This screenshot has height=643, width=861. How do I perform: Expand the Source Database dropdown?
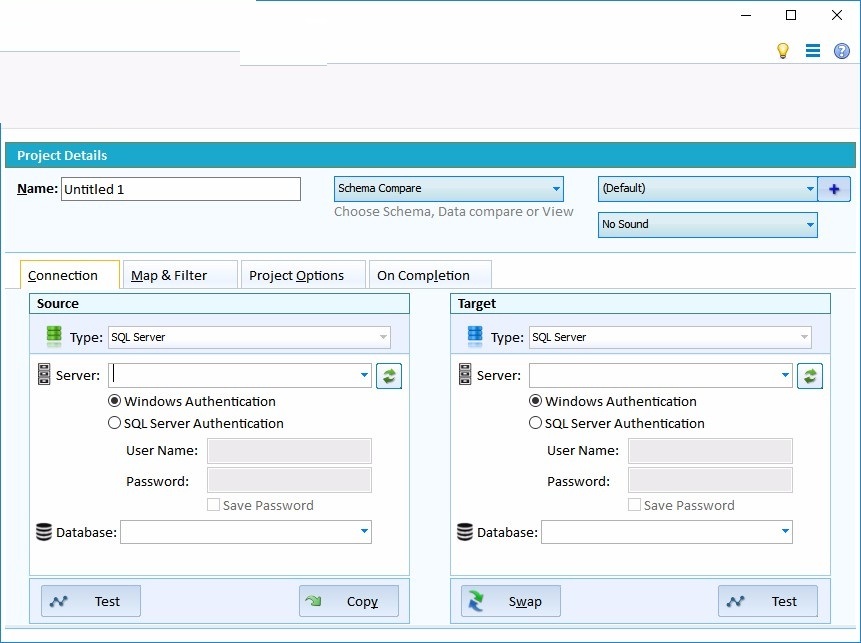coord(365,531)
